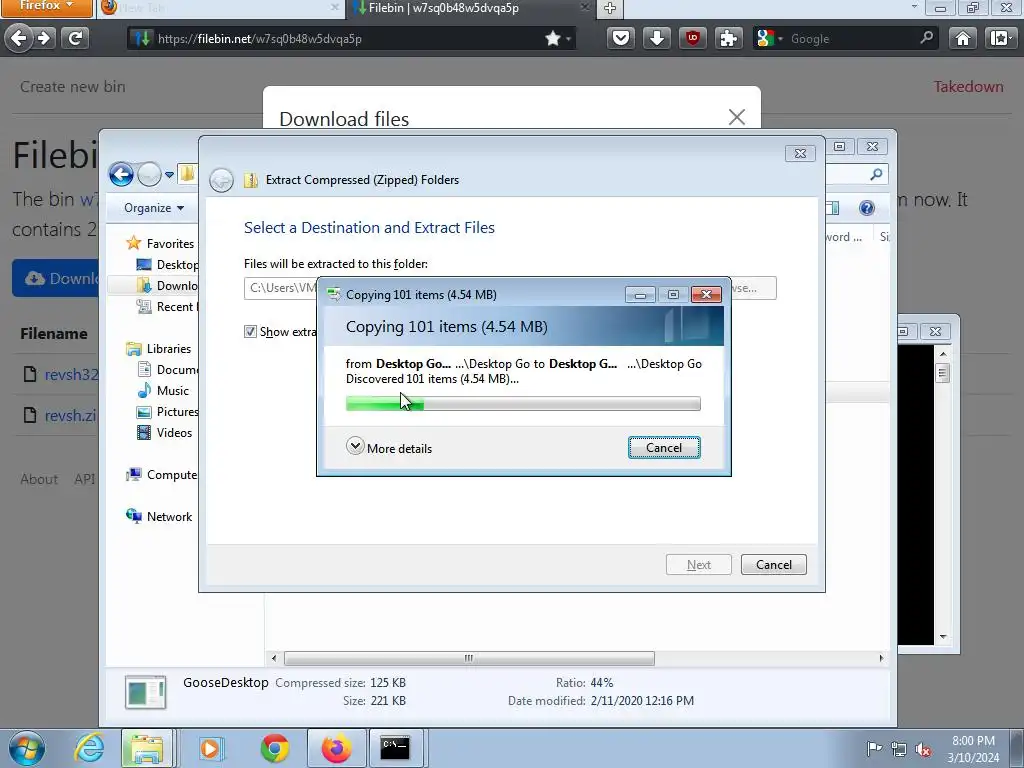Click the taskbar clock showing 8:00 PM
This screenshot has height=768, width=1024.
click(x=973, y=749)
